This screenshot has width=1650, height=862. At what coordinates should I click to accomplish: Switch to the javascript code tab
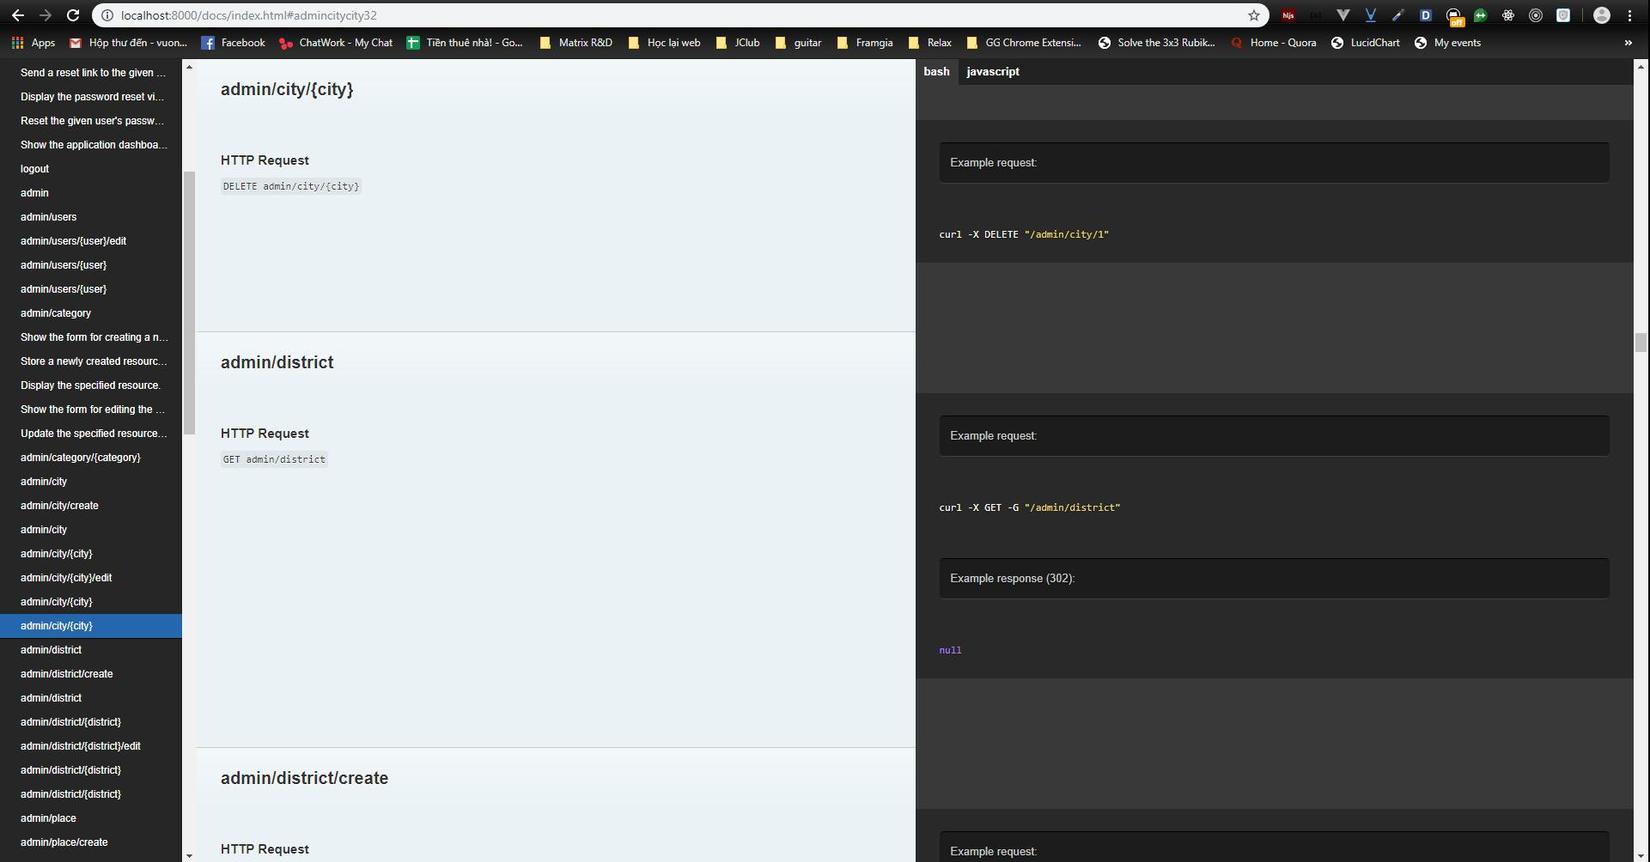(993, 72)
